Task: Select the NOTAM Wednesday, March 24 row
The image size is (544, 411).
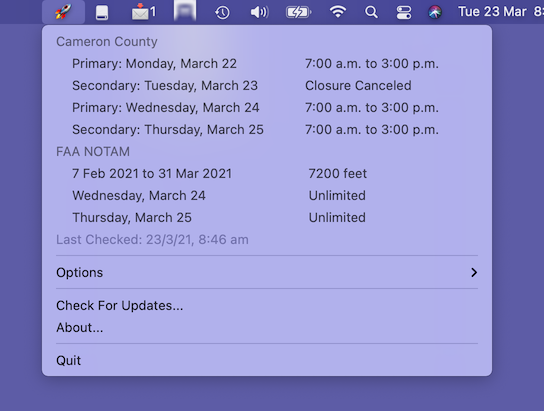Action: click(x=267, y=196)
